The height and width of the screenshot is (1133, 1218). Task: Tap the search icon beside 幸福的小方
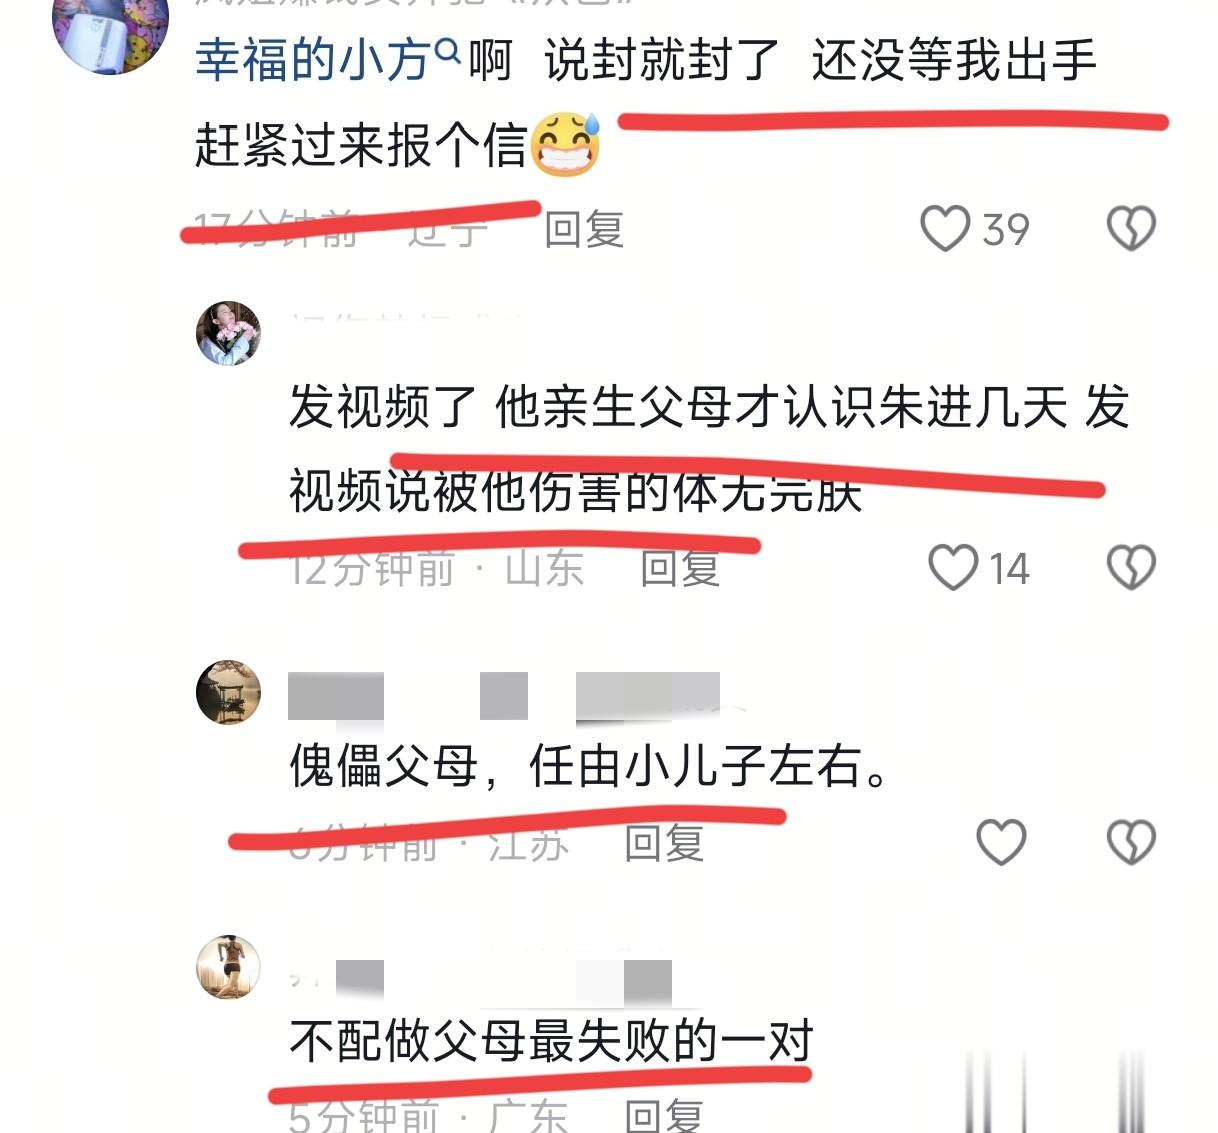click(449, 48)
